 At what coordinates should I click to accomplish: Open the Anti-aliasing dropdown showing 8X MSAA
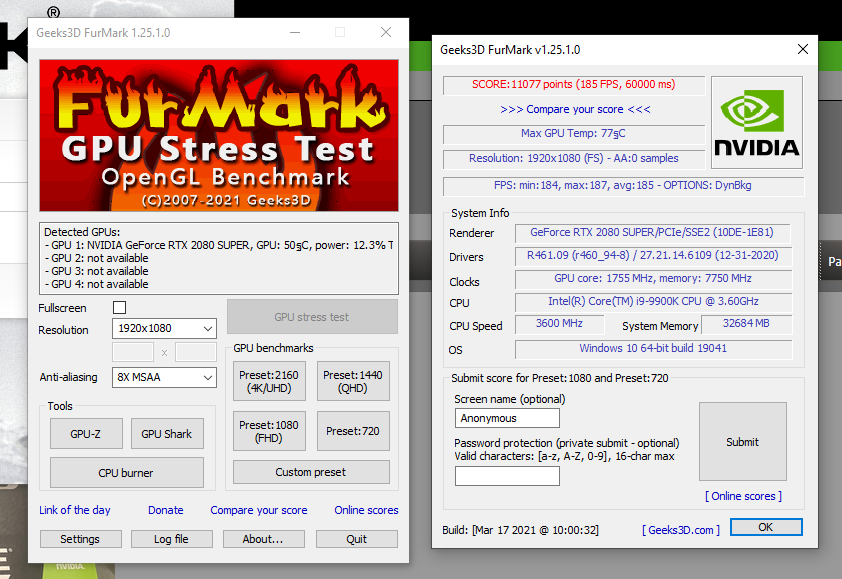click(164, 377)
